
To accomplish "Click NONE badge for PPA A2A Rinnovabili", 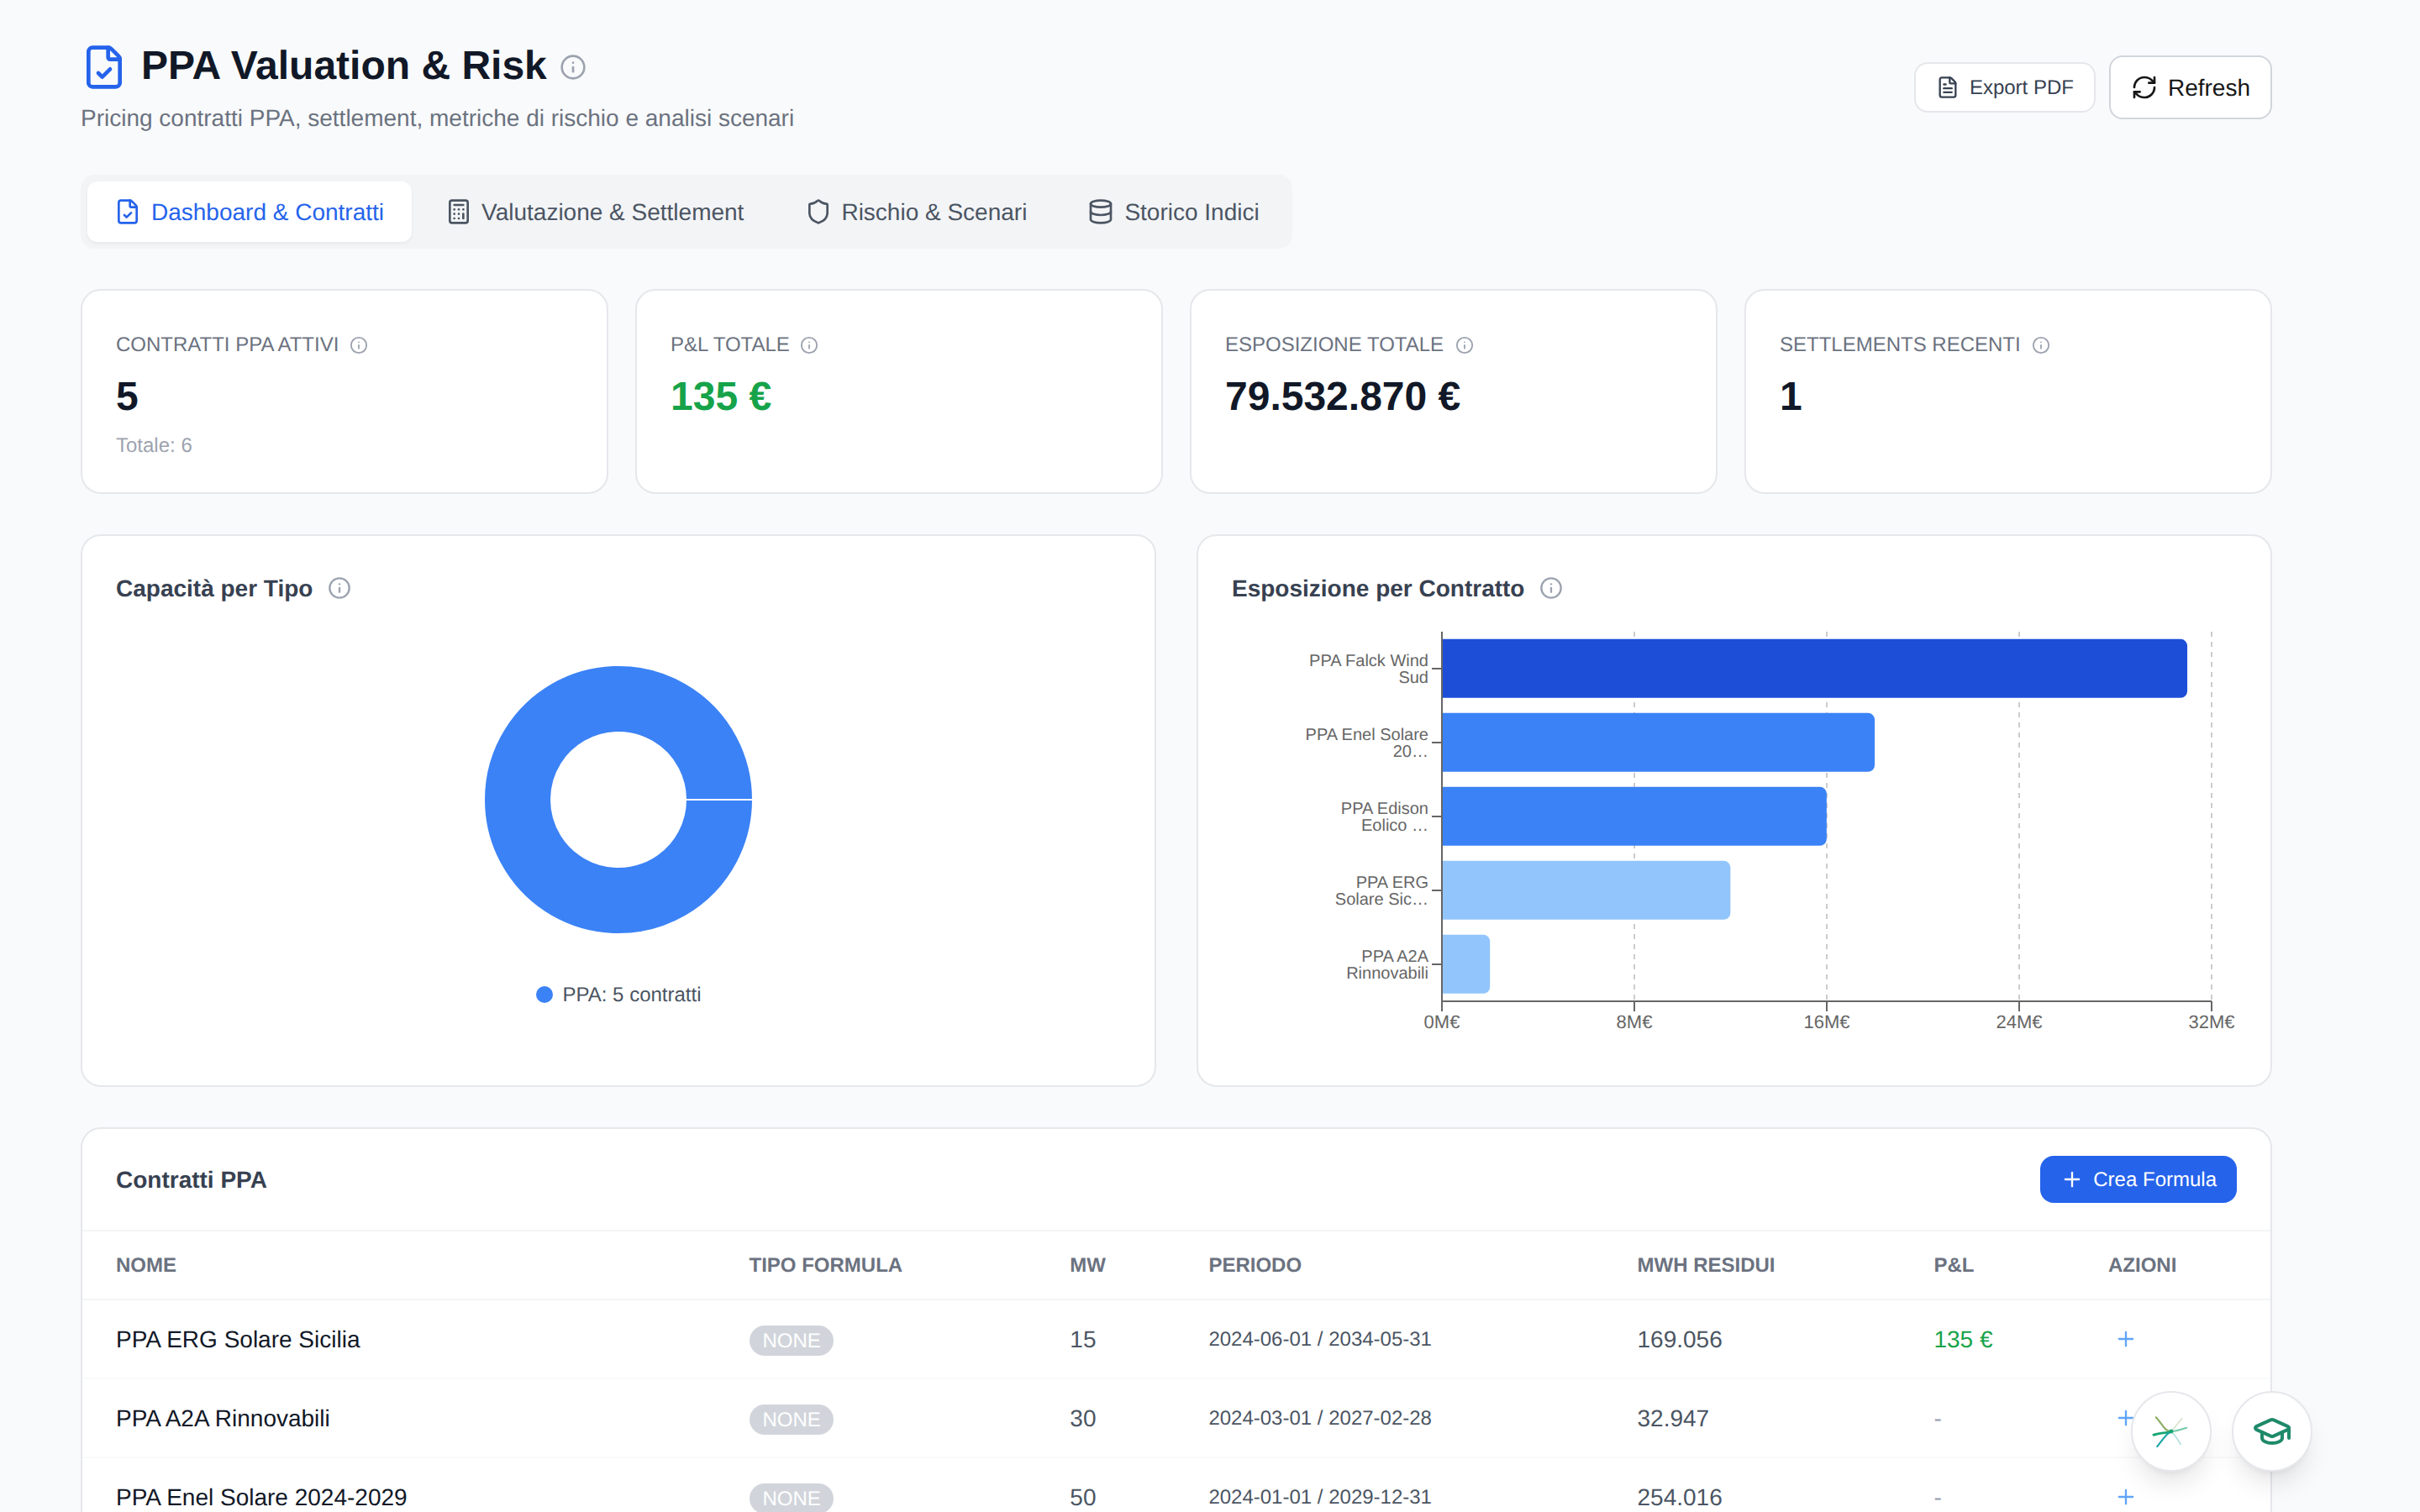I will coord(791,1419).
